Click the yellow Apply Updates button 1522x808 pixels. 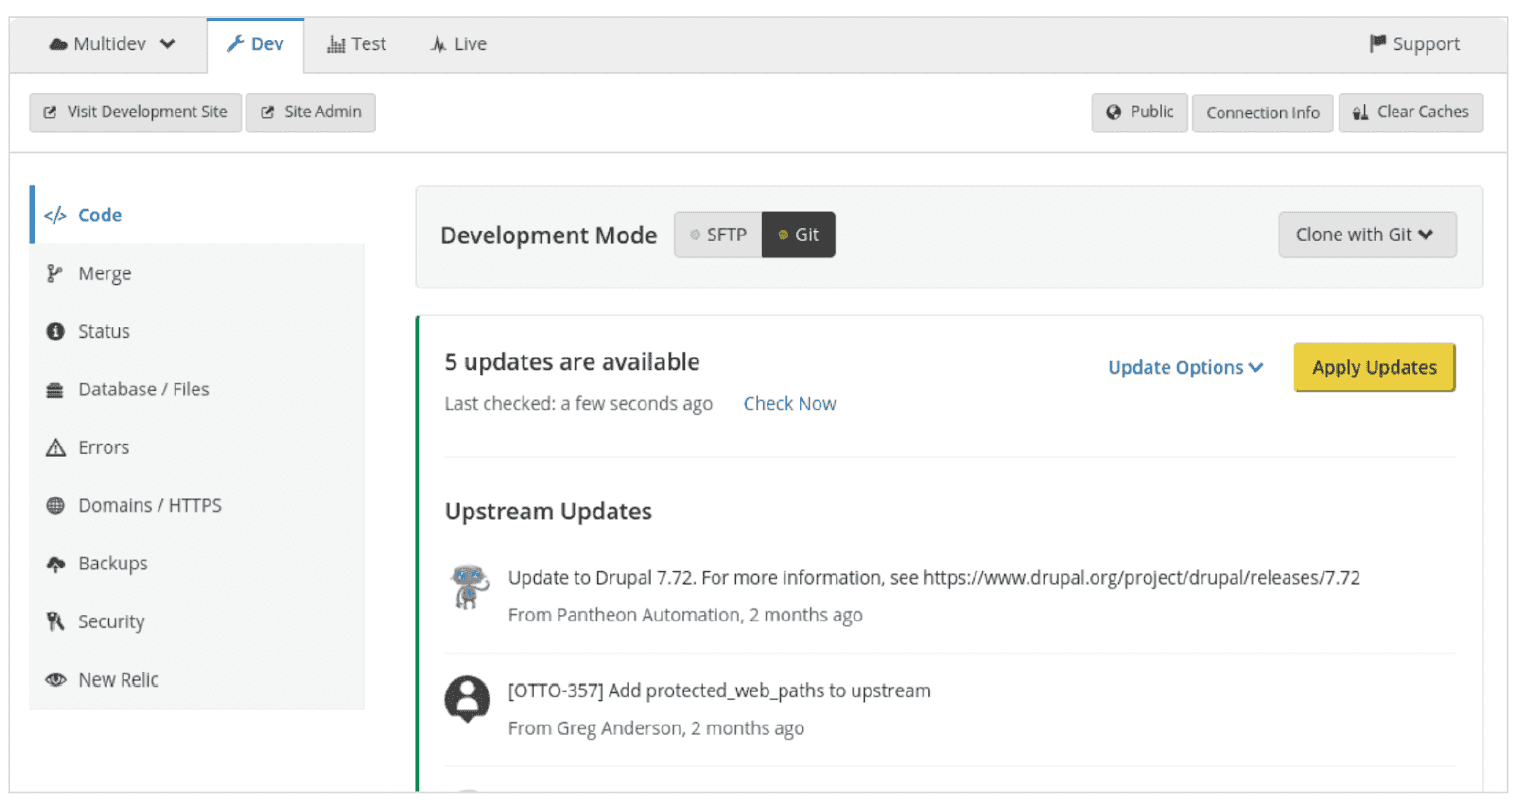[1374, 367]
